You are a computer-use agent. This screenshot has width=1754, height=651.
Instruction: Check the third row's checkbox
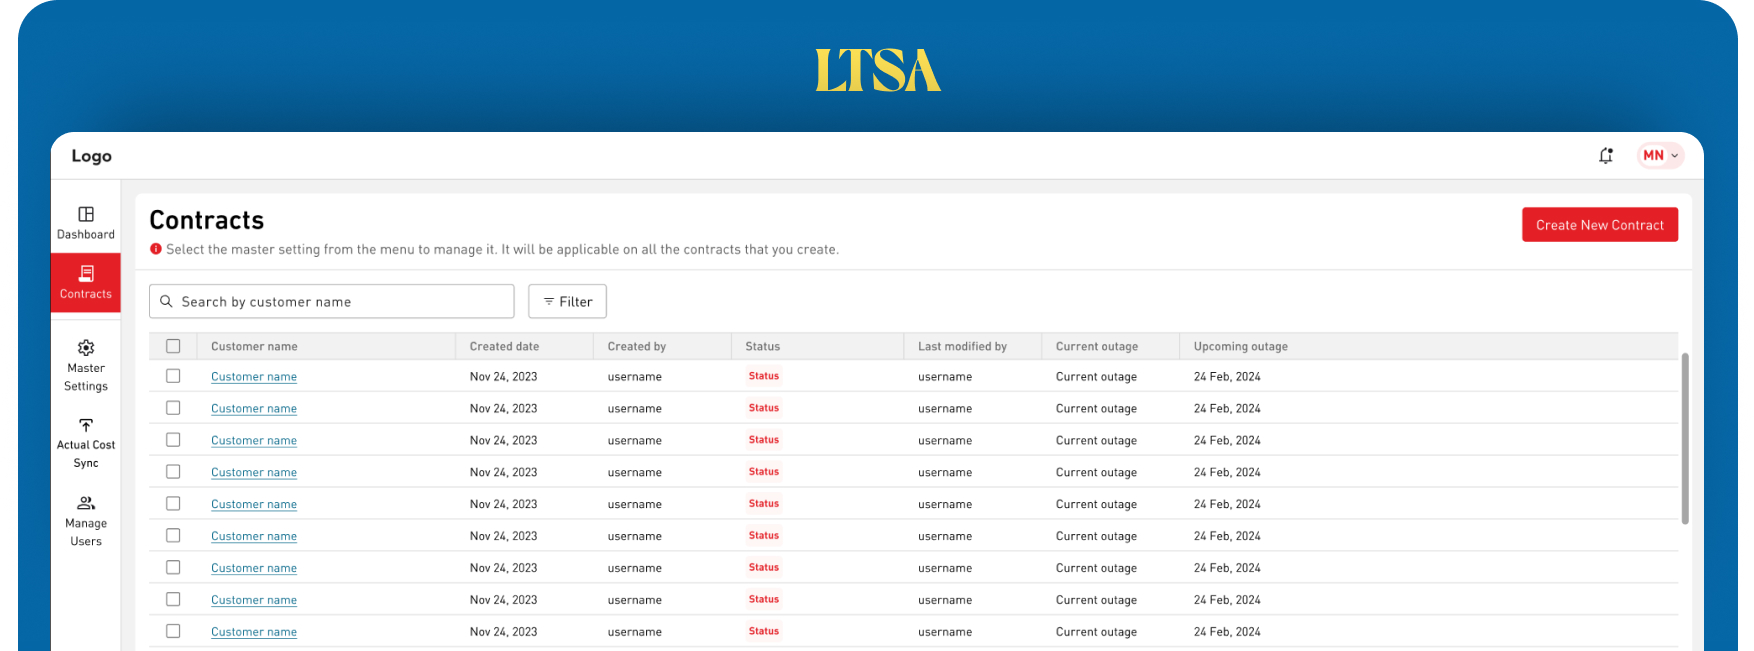pyautogui.click(x=173, y=440)
